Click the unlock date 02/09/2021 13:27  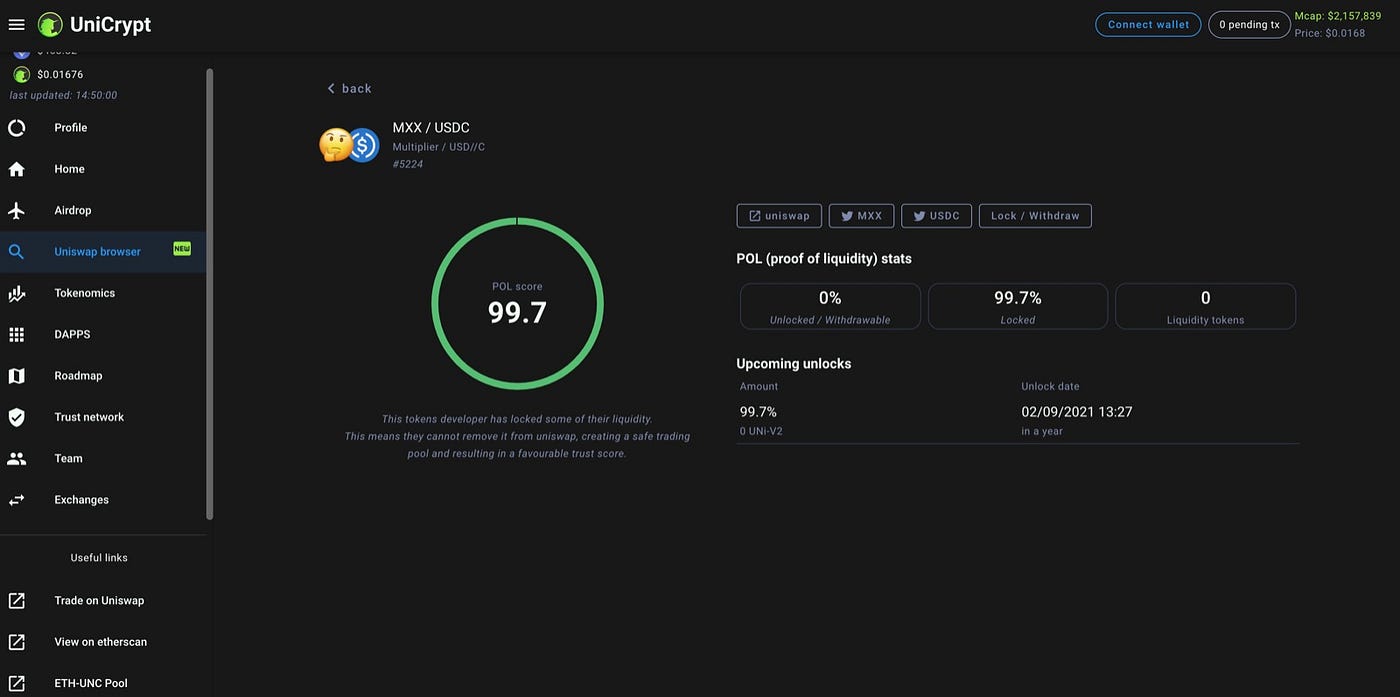(1077, 412)
